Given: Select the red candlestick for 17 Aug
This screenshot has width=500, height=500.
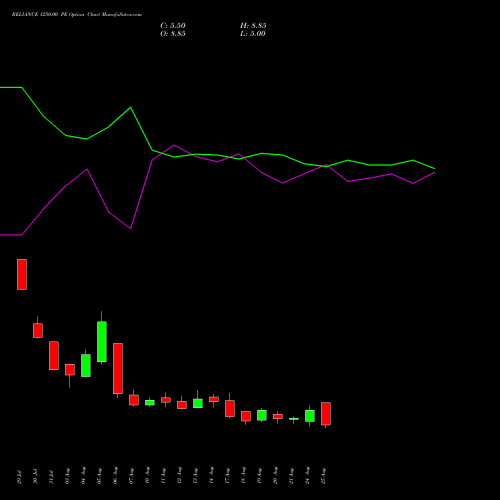Looking at the screenshot, I should (230, 408).
